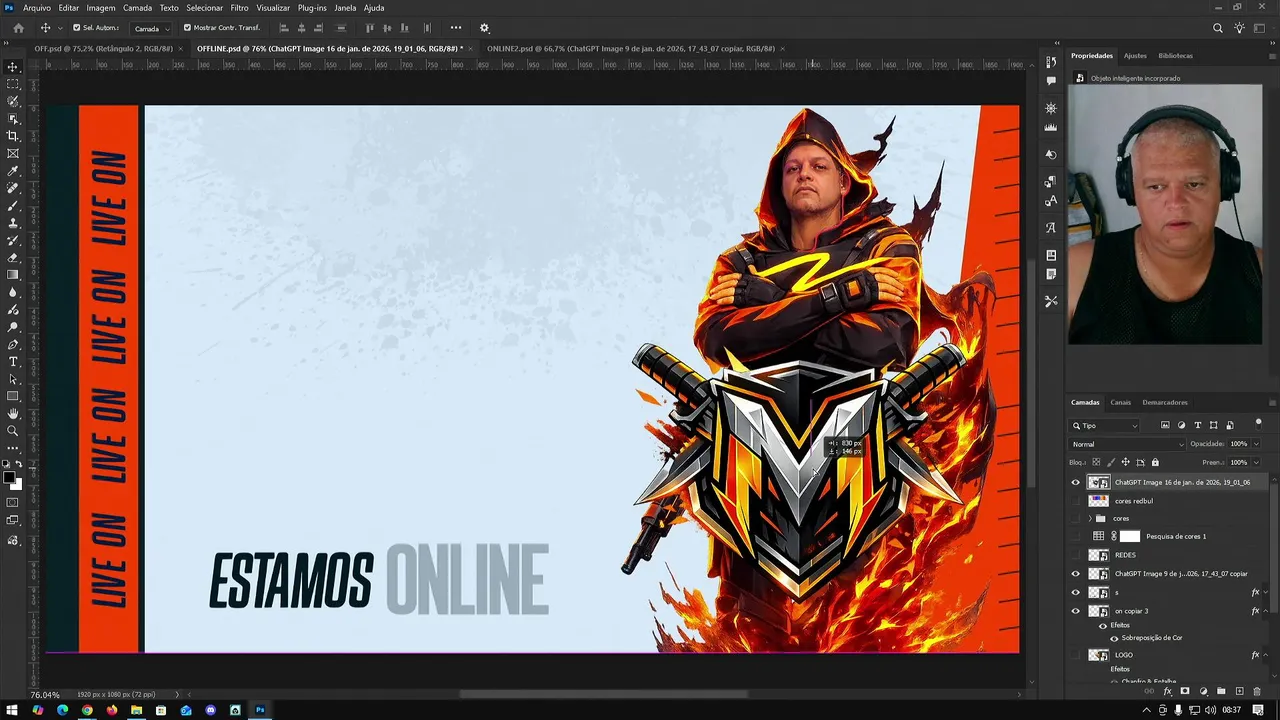Viewport: 1280px width, 720px height.
Task: Open the Tipo layer filter dropdown
Action: tap(1105, 425)
